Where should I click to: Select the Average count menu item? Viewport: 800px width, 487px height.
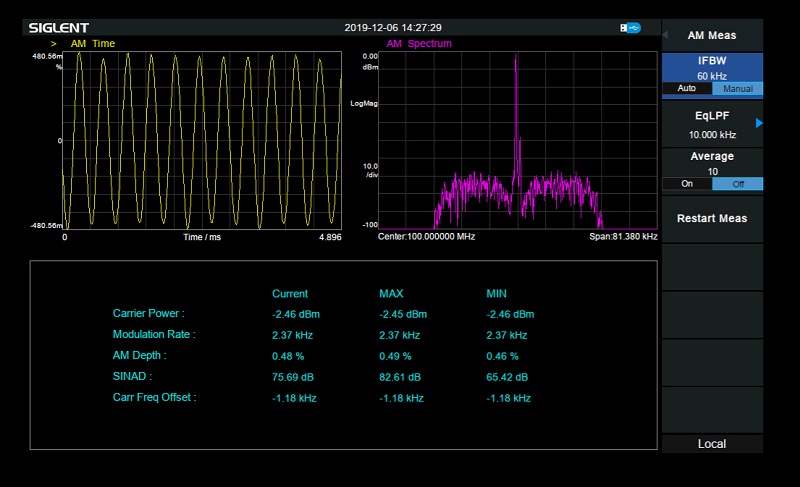click(711, 163)
